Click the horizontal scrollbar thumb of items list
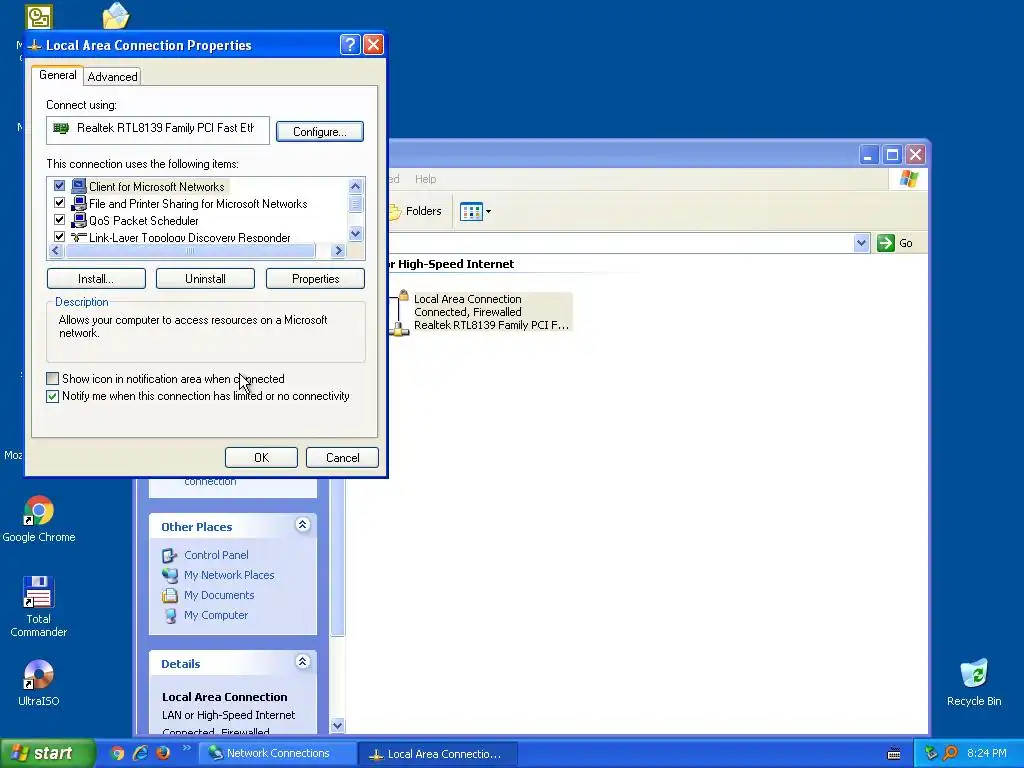 (x=189, y=251)
